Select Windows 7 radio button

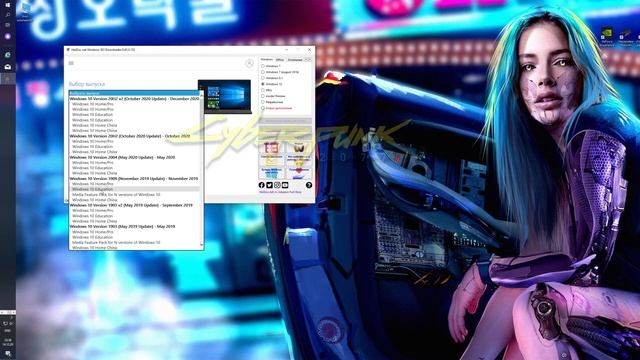(263, 66)
